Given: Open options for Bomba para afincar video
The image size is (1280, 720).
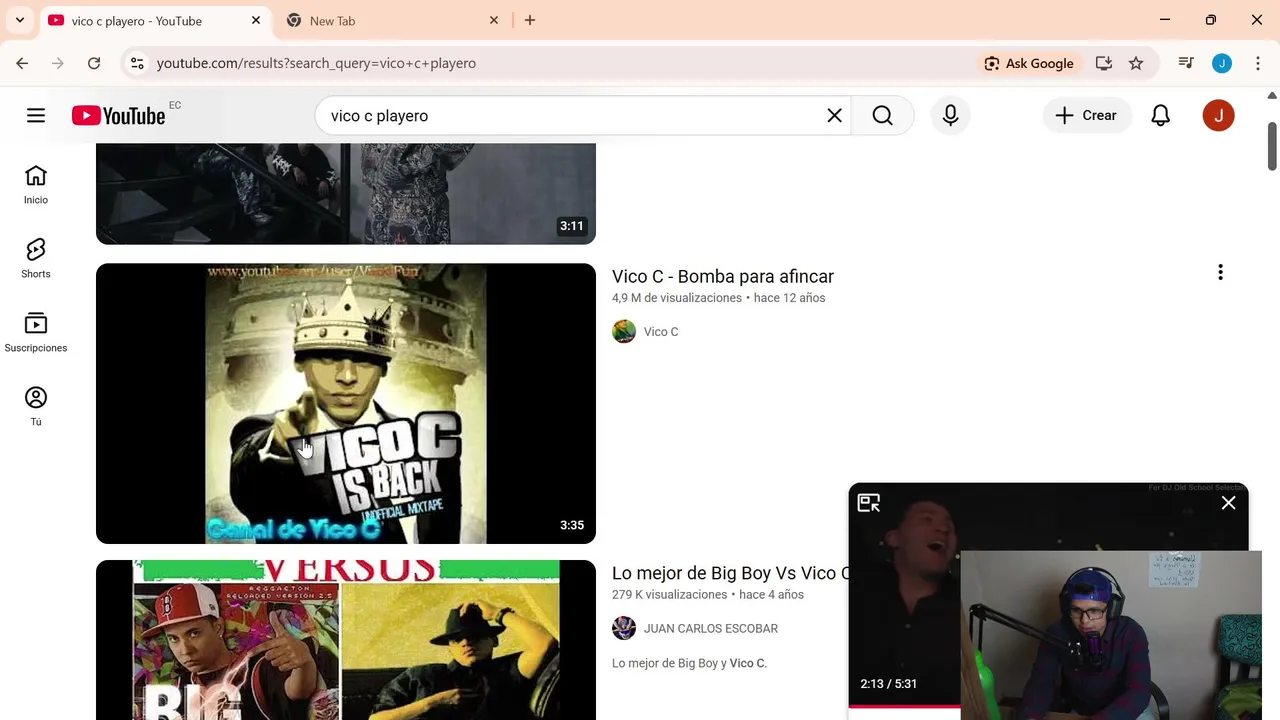Looking at the screenshot, I should pyautogui.click(x=1220, y=273).
